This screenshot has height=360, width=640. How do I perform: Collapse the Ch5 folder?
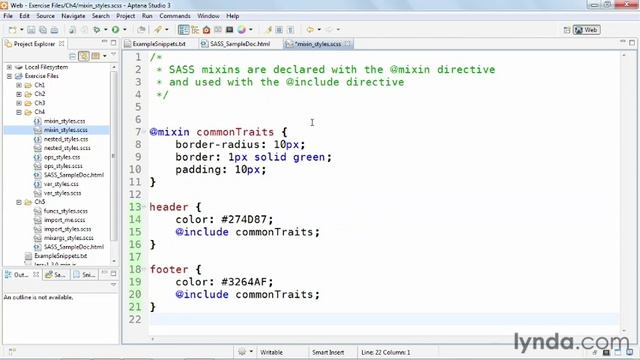click(x=19, y=202)
